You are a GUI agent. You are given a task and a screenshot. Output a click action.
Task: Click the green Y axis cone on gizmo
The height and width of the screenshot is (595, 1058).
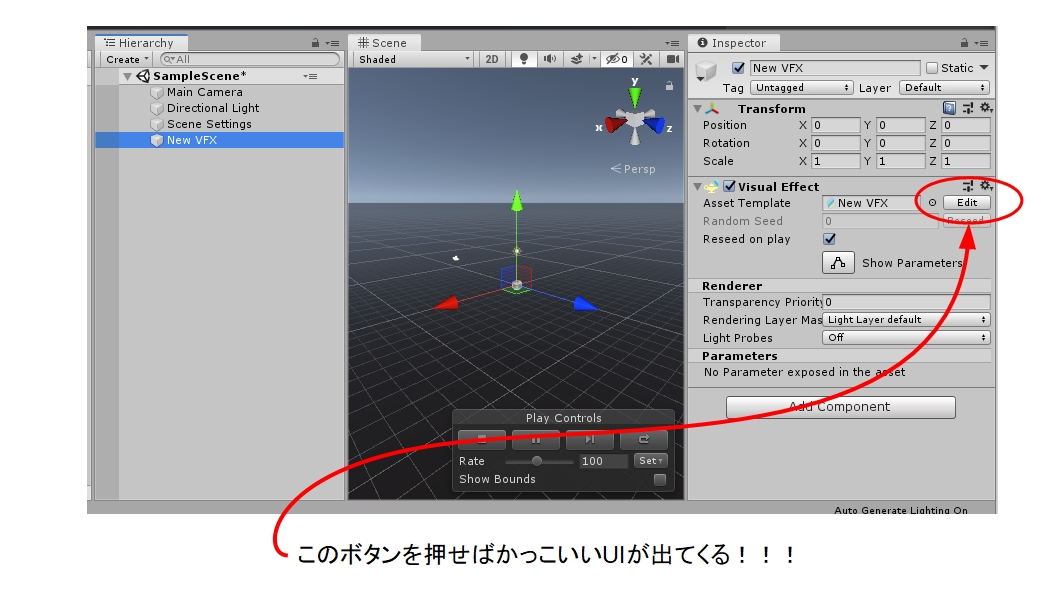634,96
